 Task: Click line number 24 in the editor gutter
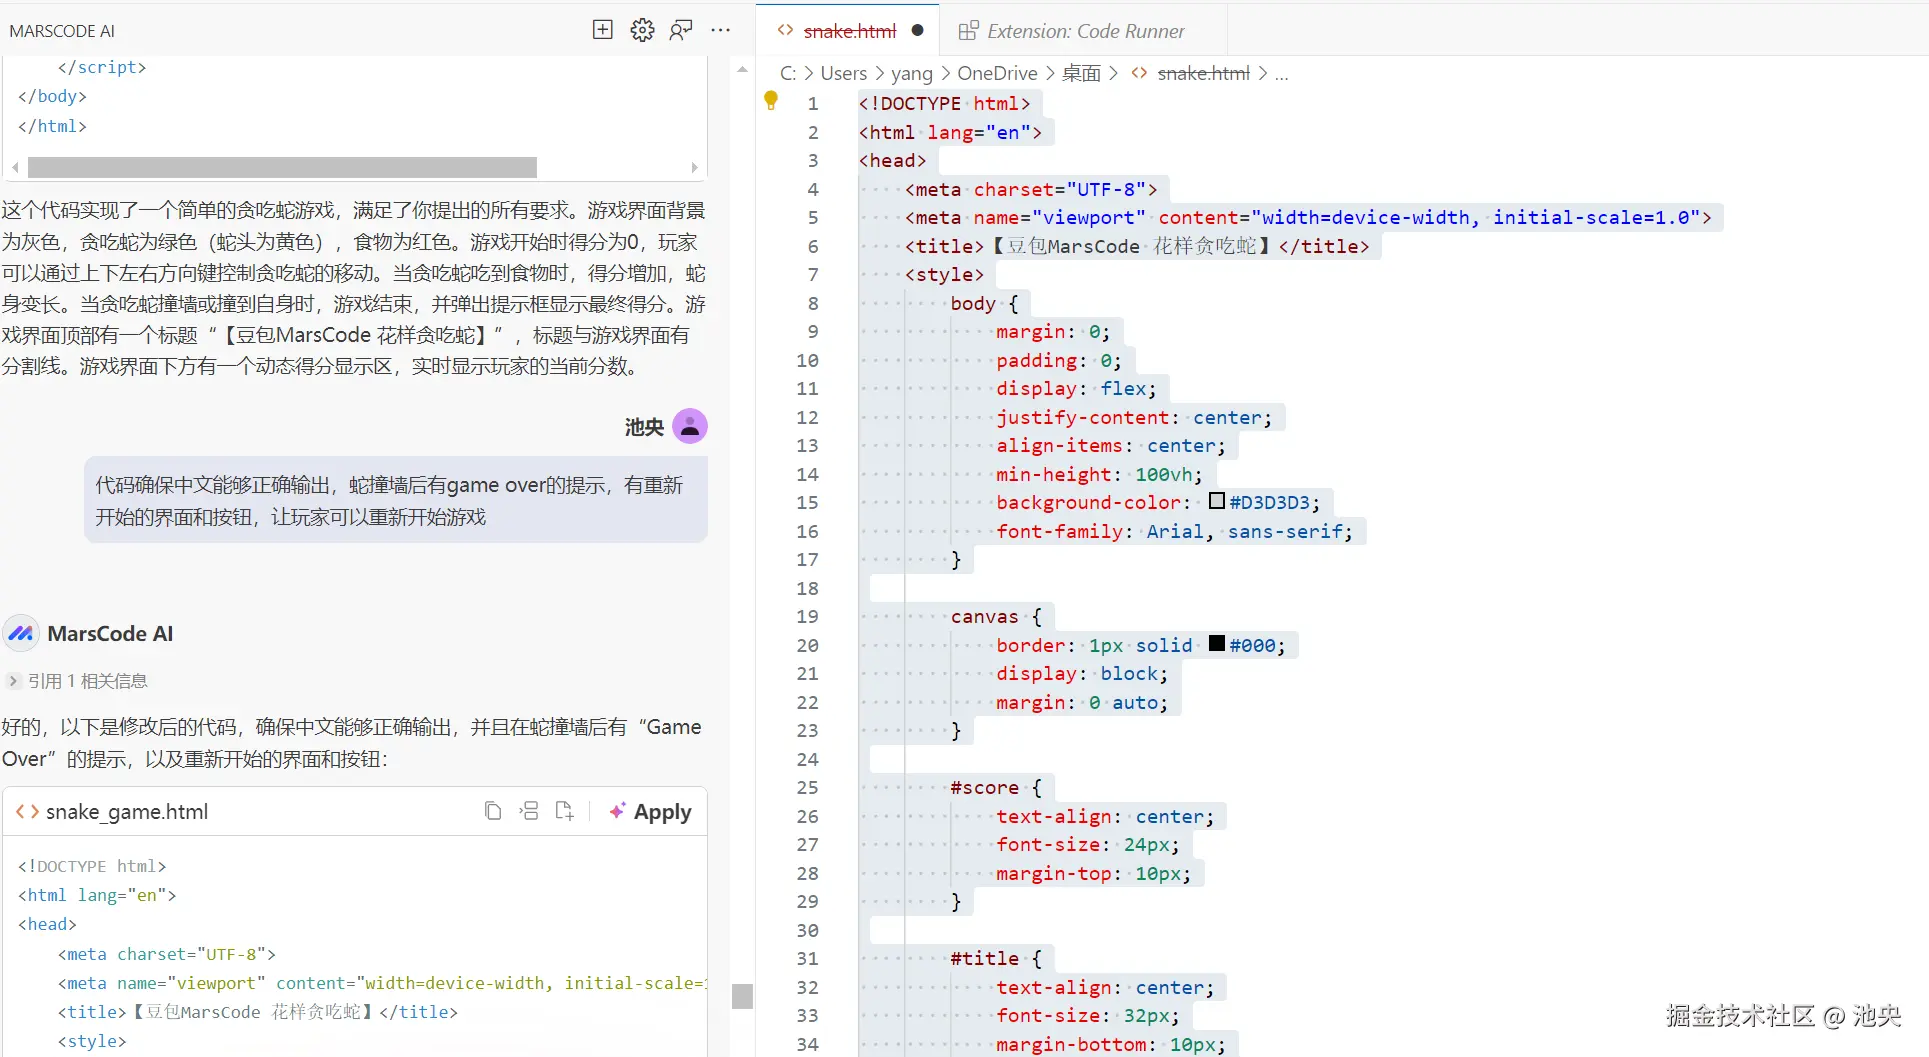pyautogui.click(x=808, y=759)
